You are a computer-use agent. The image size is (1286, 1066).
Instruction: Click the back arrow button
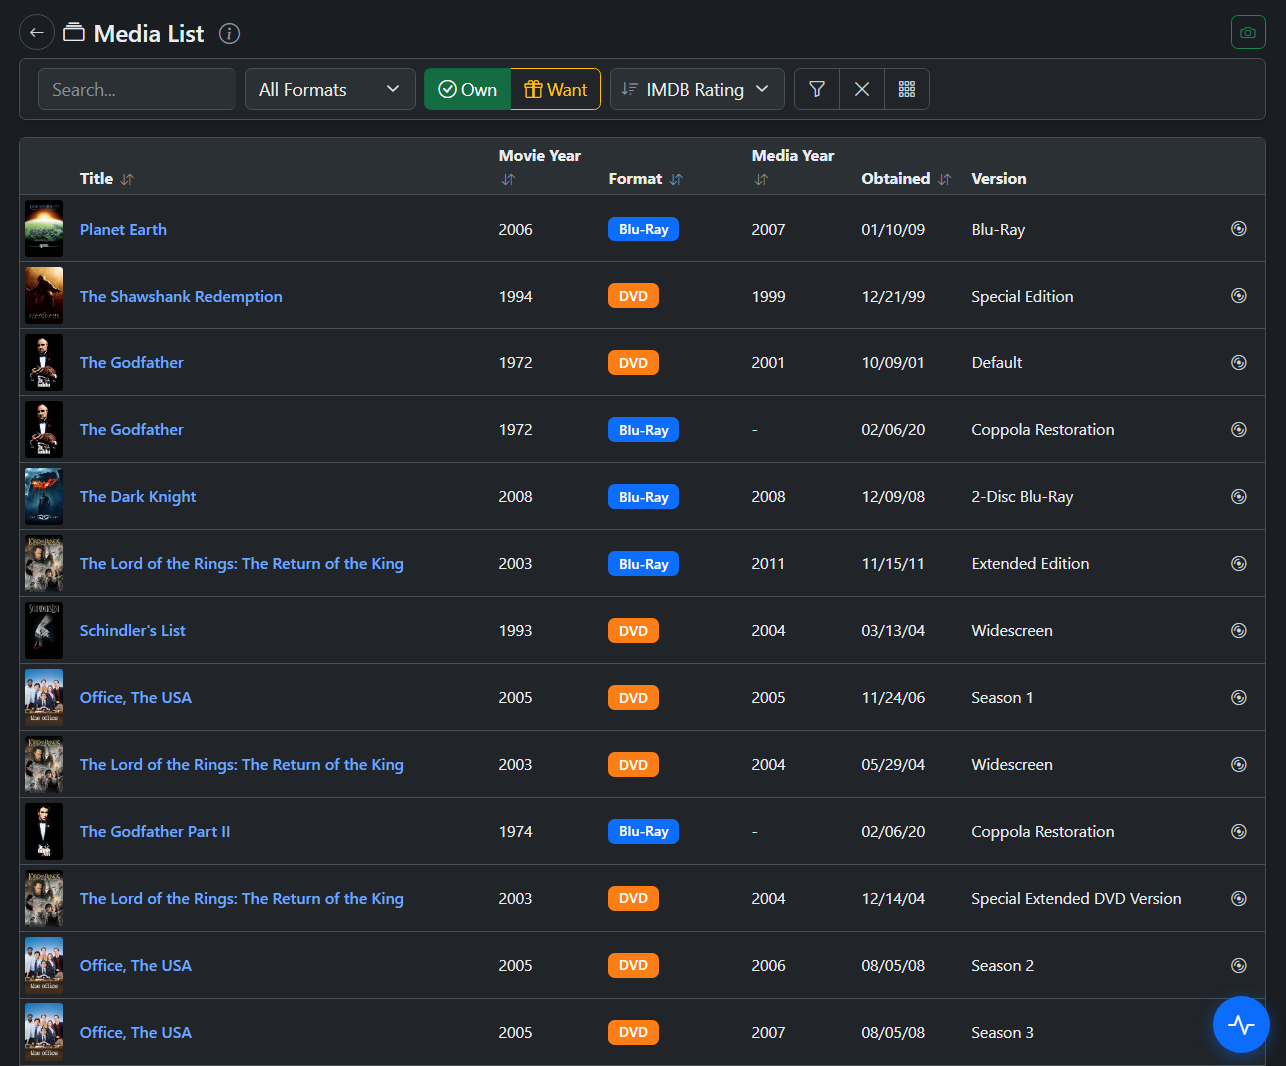[37, 33]
